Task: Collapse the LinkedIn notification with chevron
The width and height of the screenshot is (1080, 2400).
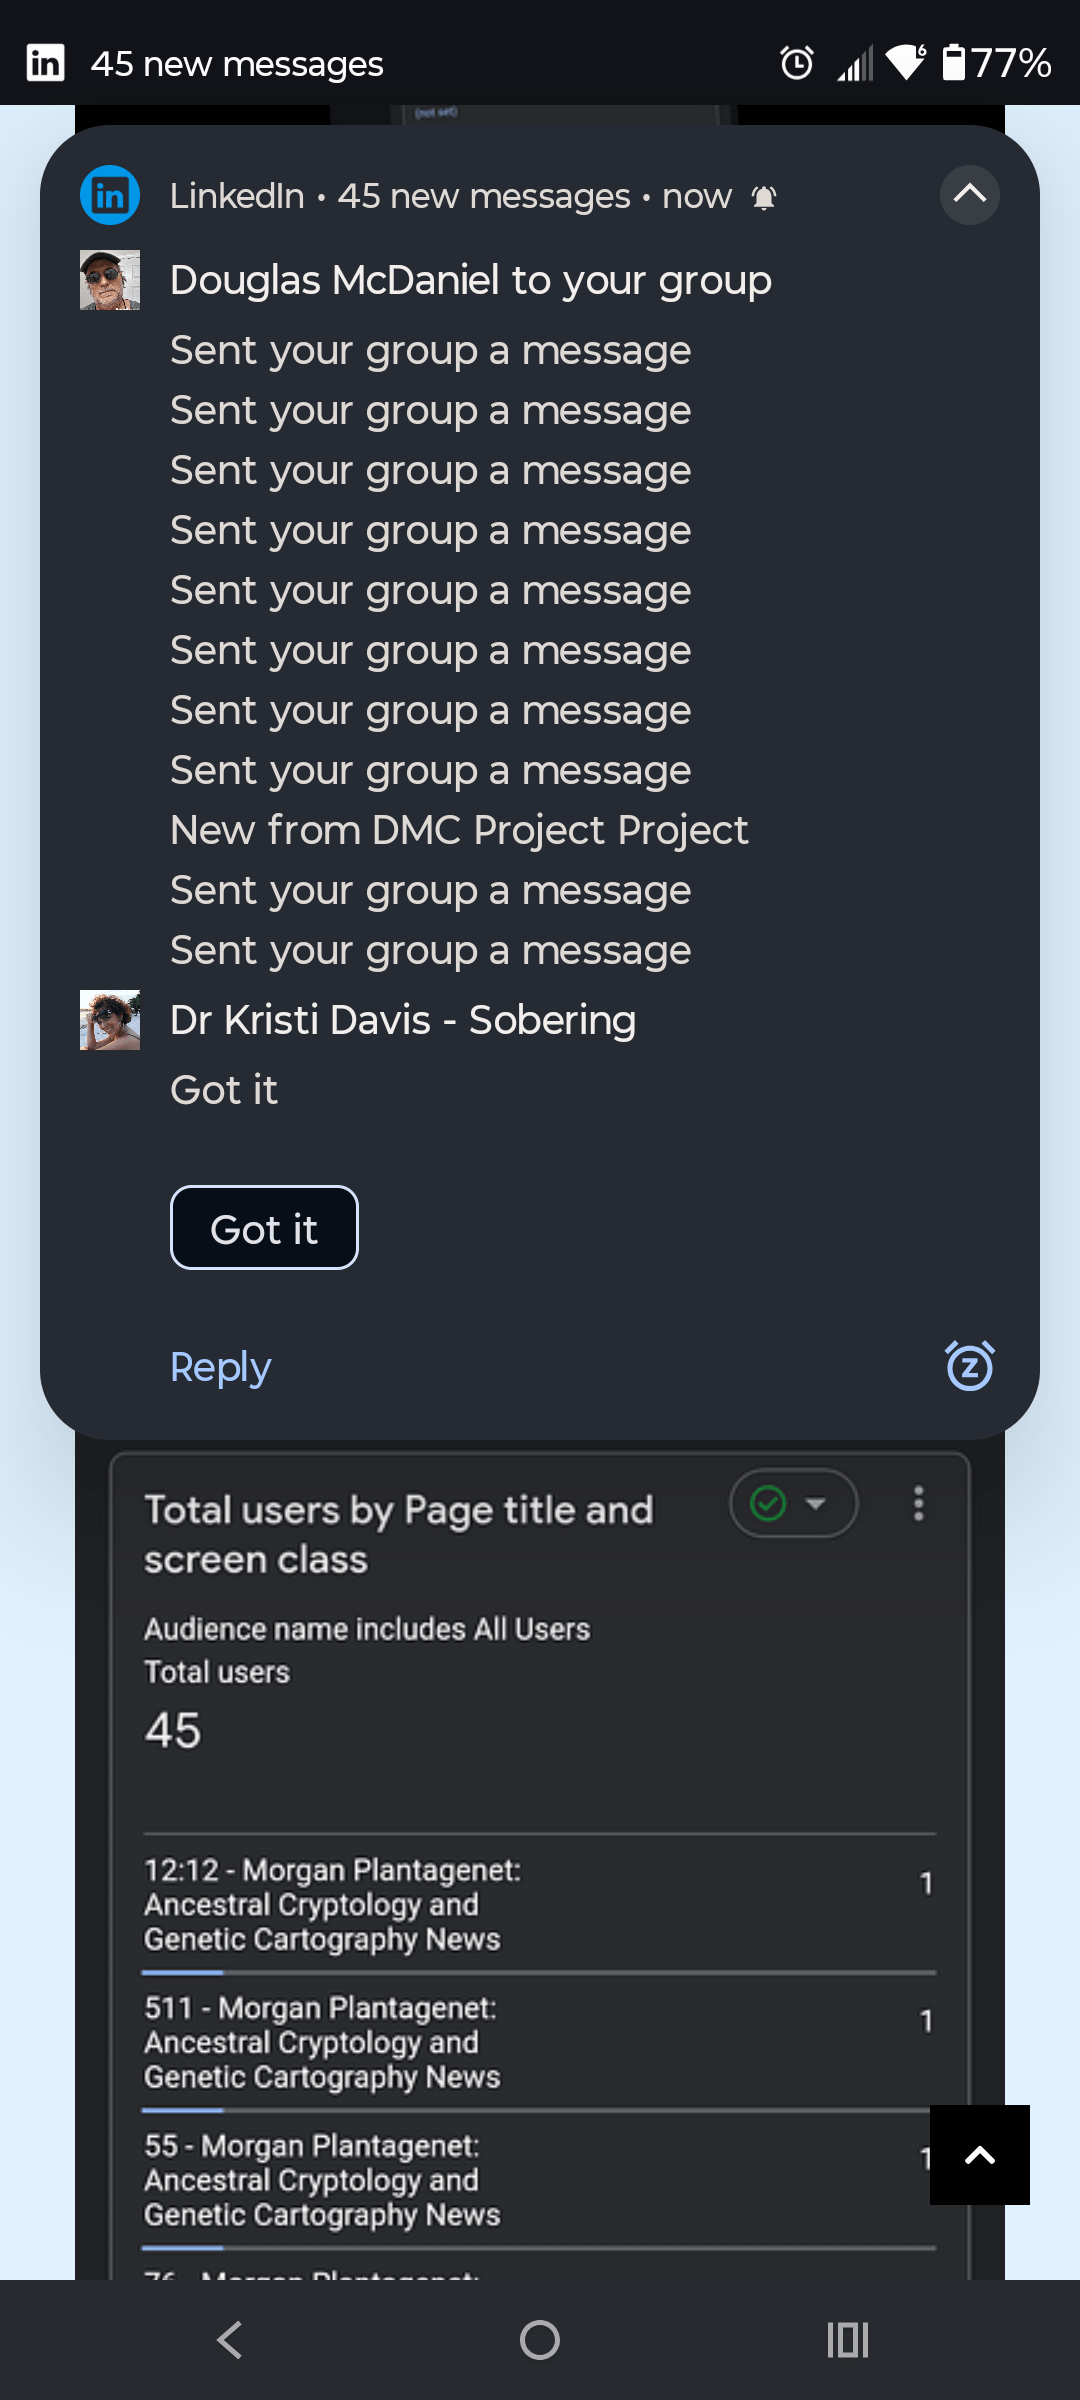Action: (969, 194)
